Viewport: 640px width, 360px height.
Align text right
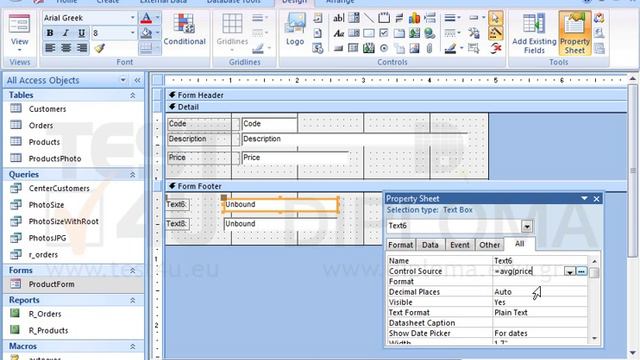(x=82, y=48)
